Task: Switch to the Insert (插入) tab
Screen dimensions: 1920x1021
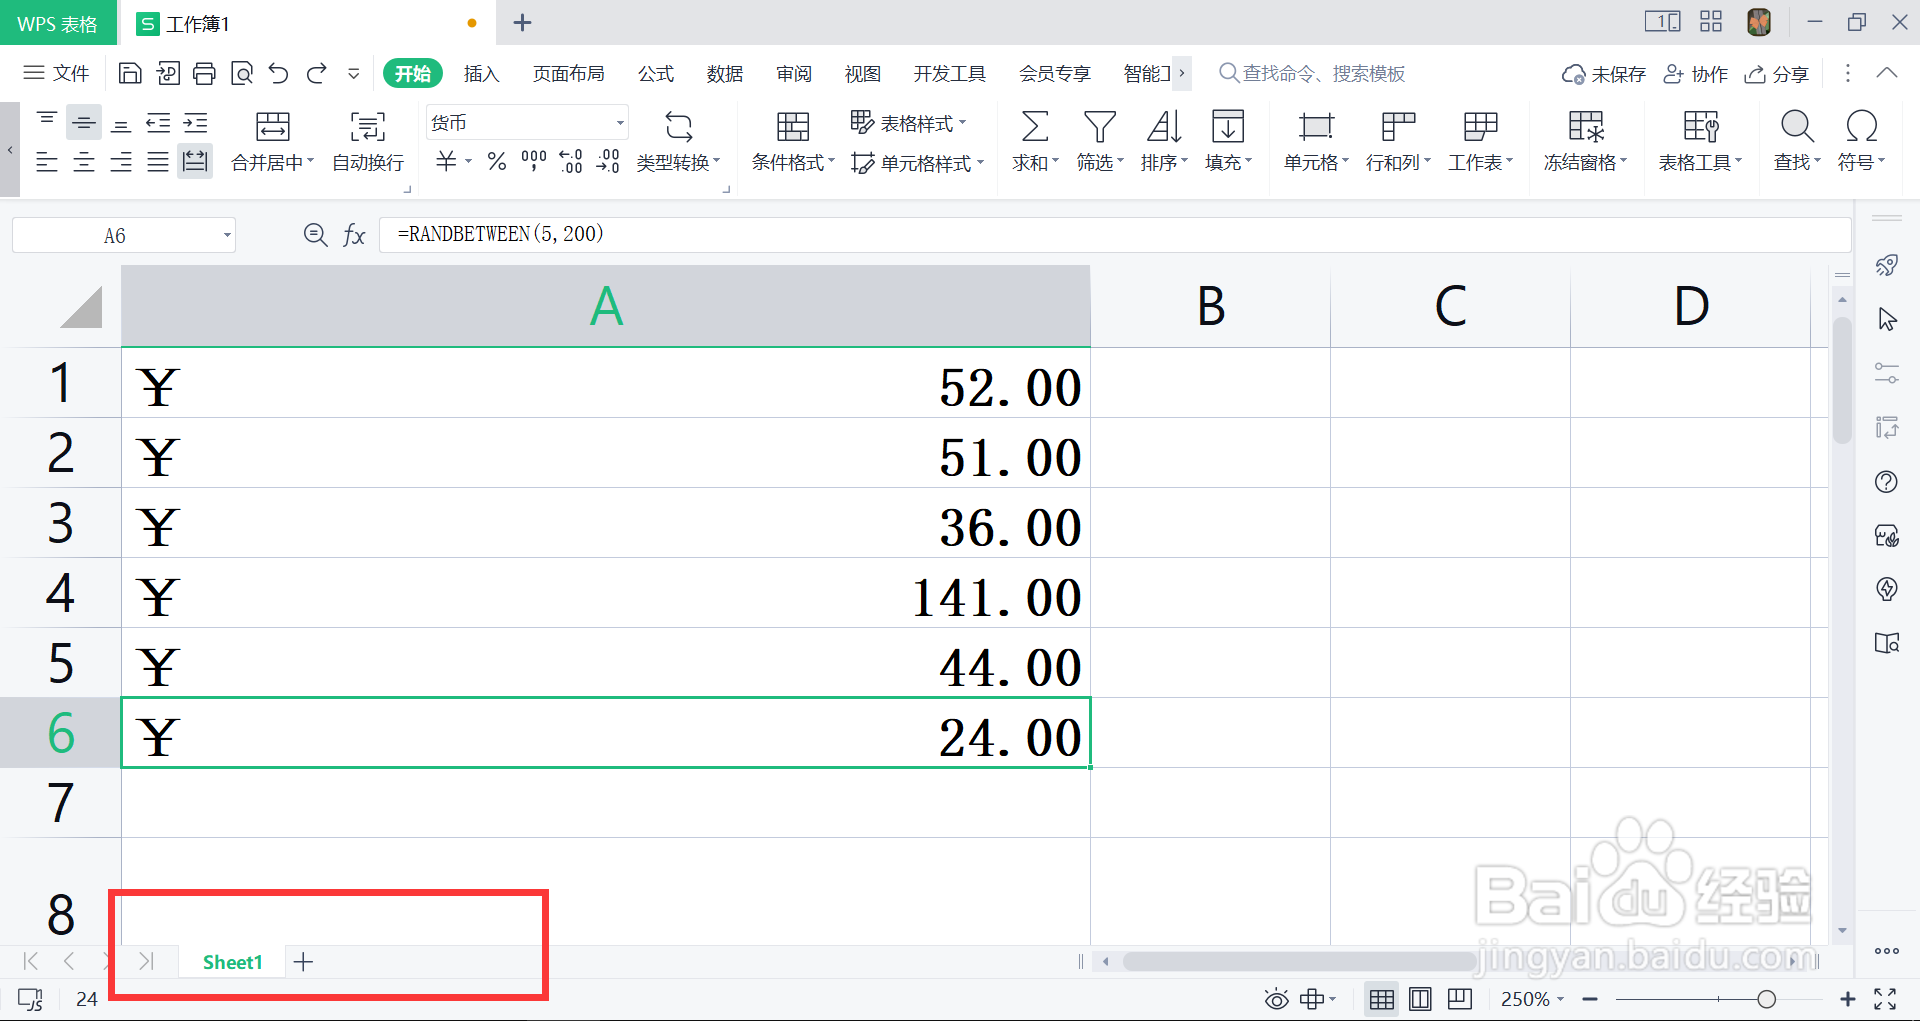Action: point(481,74)
